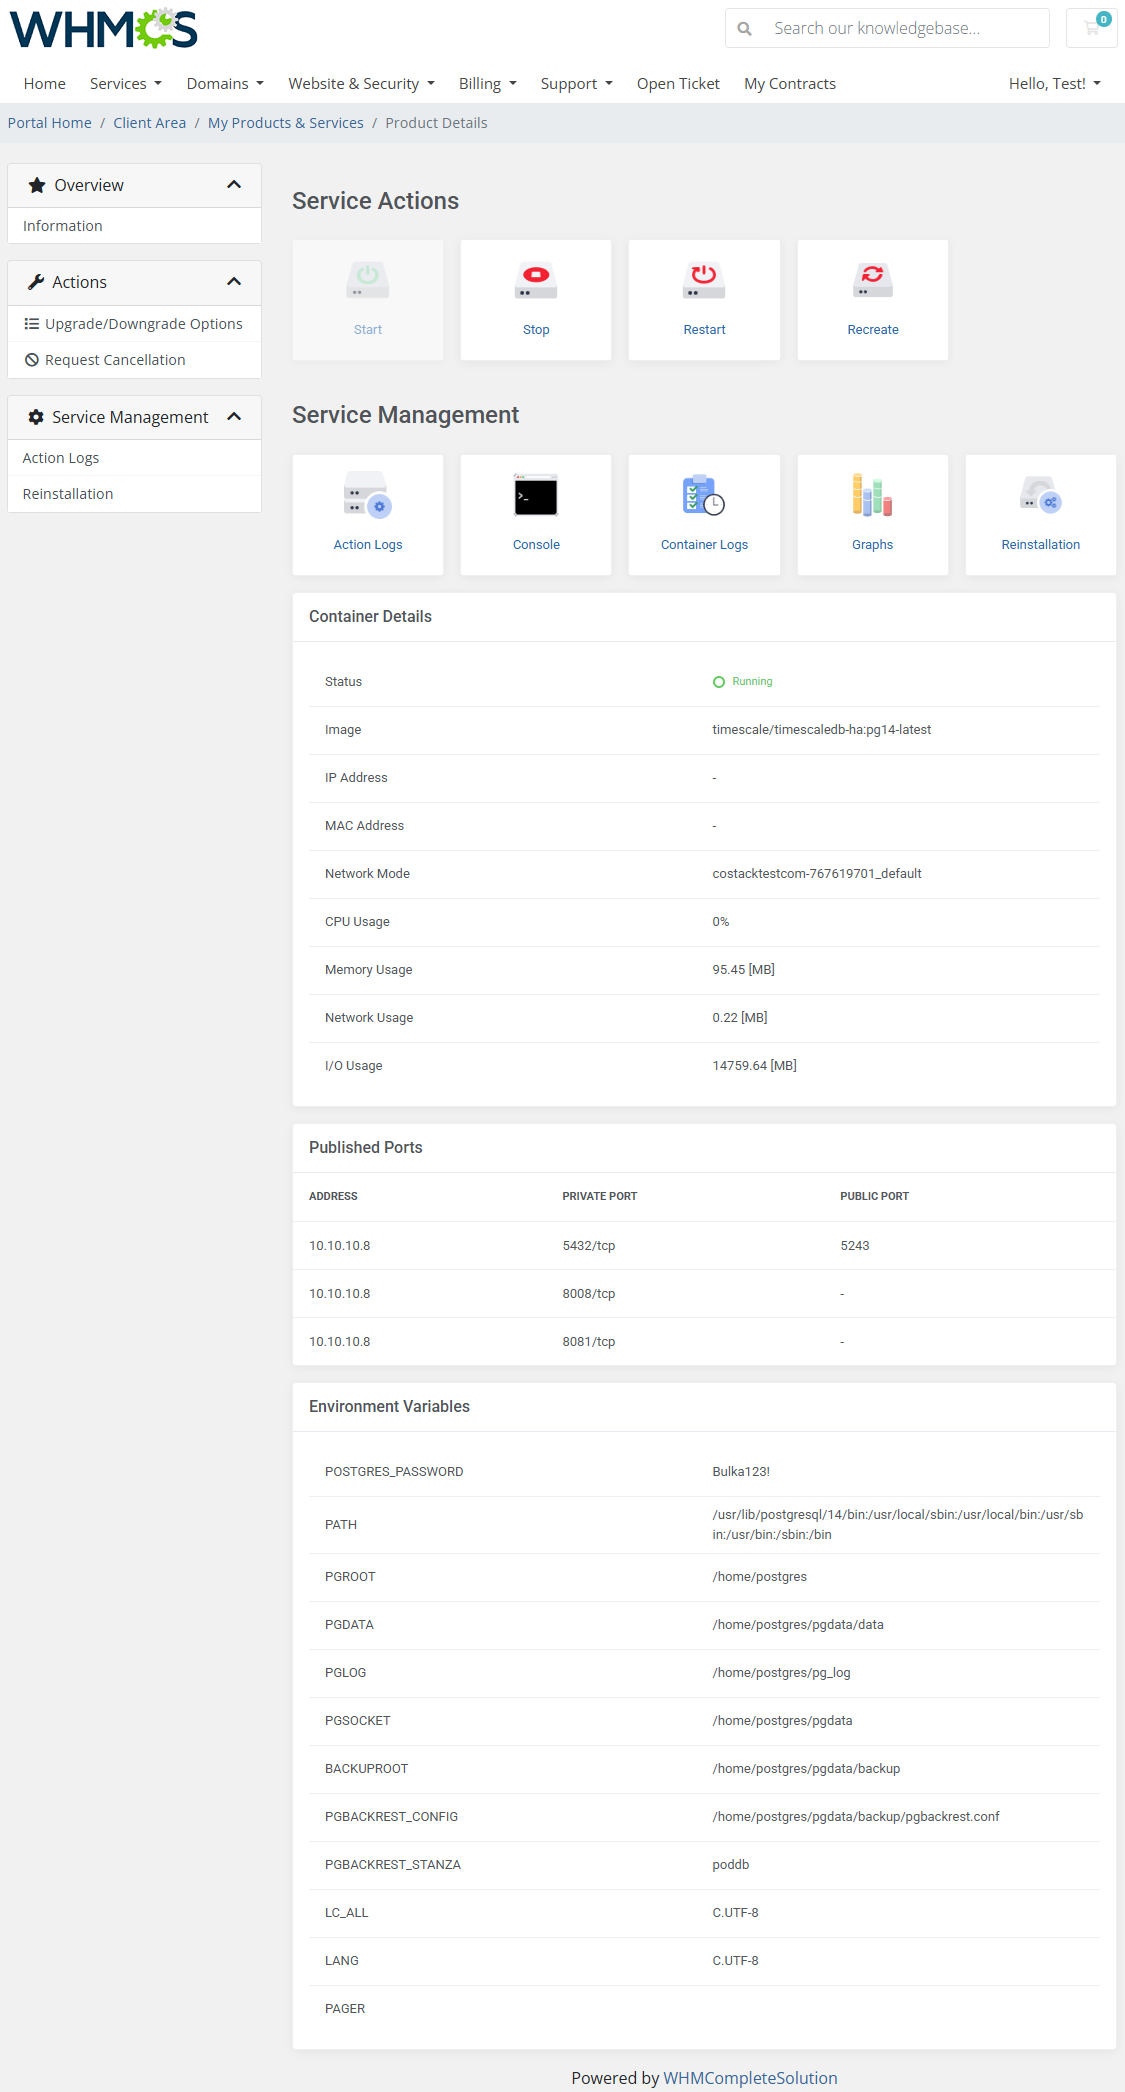Click image value timescale/timescaledb-ha:pg14-latest
1125x2092 pixels.
pyautogui.click(x=822, y=730)
